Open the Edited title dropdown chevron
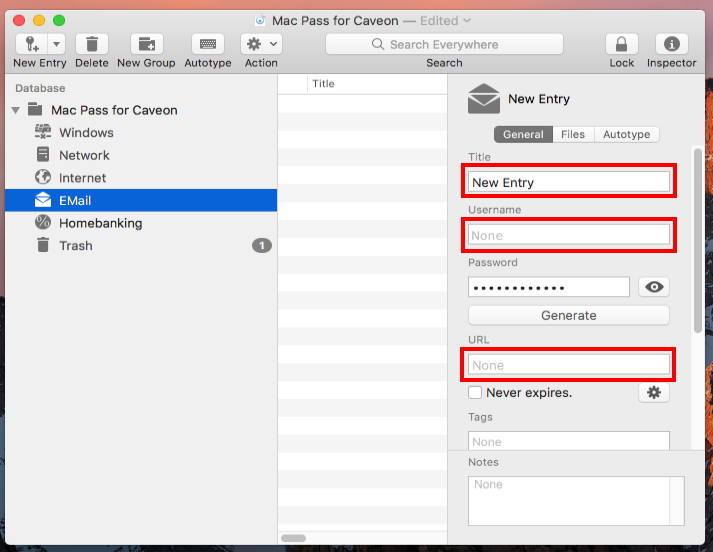The width and height of the screenshot is (713, 552). (467, 20)
